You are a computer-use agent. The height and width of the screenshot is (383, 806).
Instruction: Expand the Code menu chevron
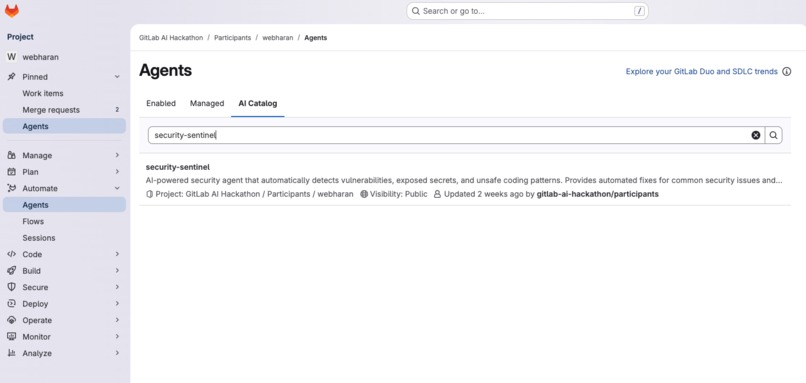(x=117, y=254)
